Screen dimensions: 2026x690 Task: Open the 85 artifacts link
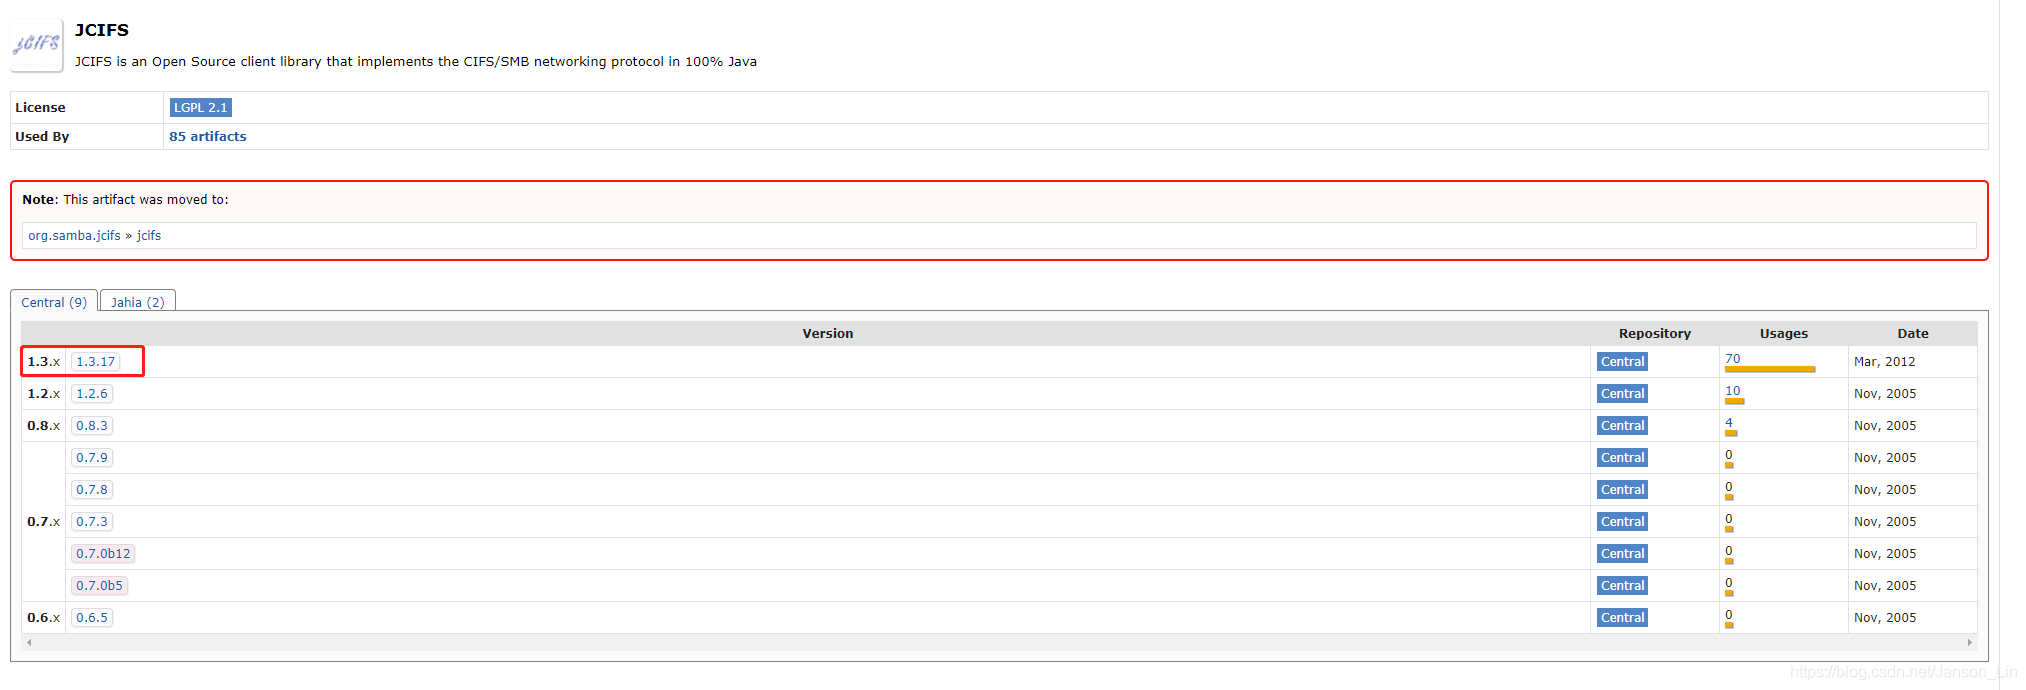tap(207, 136)
